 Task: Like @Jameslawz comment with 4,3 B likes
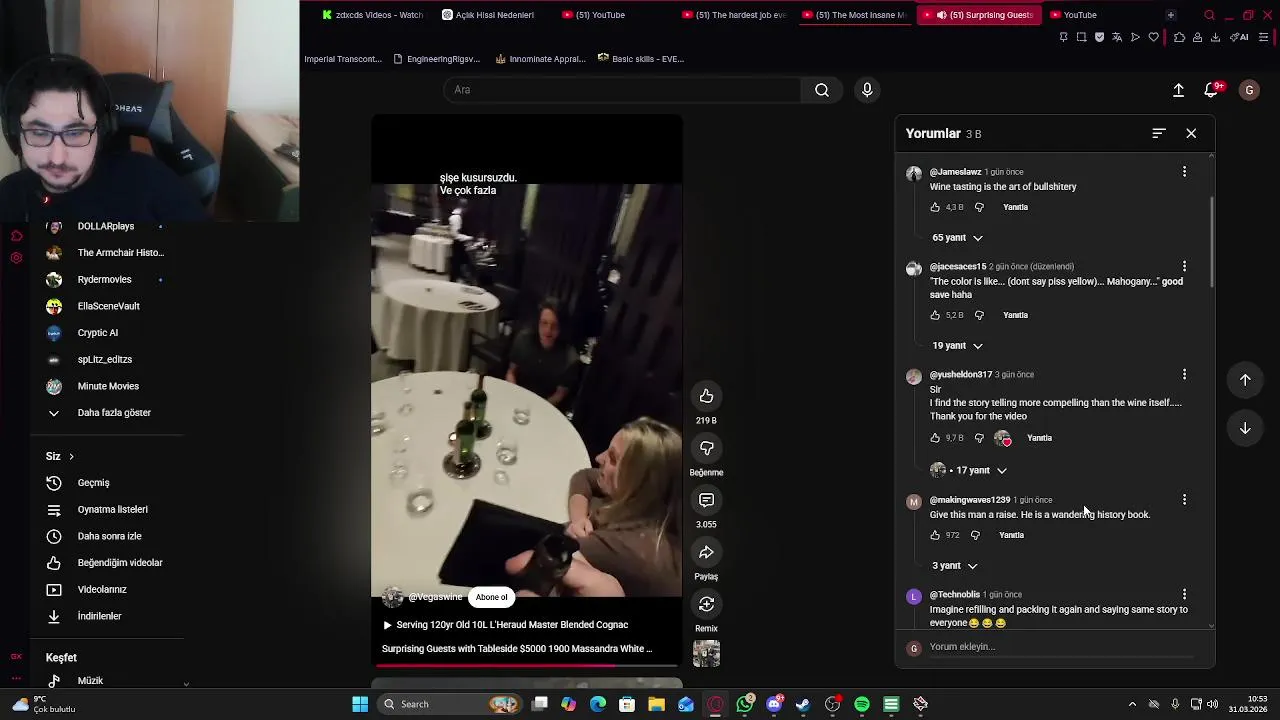pos(935,207)
